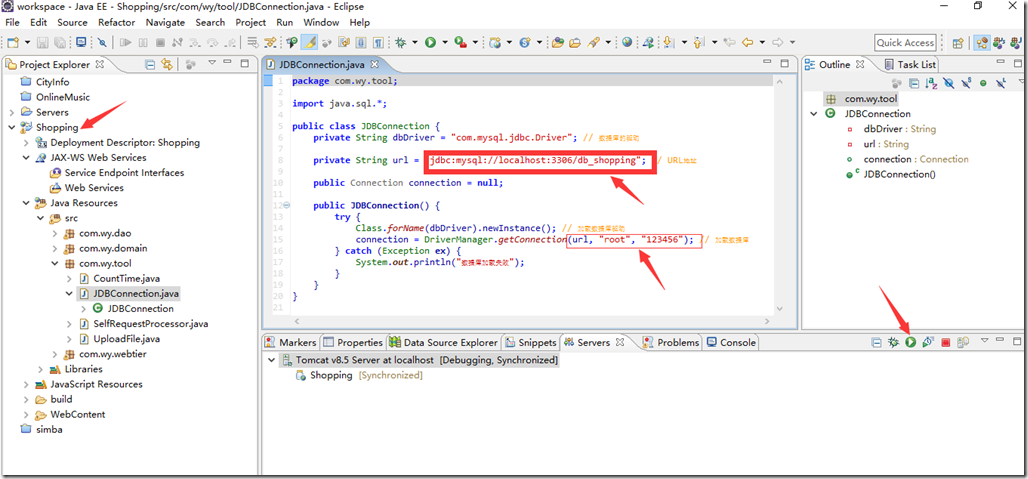Viewport: 1028px width, 479px height.
Task: Click the Open Web Browser globe icon
Action: point(627,42)
